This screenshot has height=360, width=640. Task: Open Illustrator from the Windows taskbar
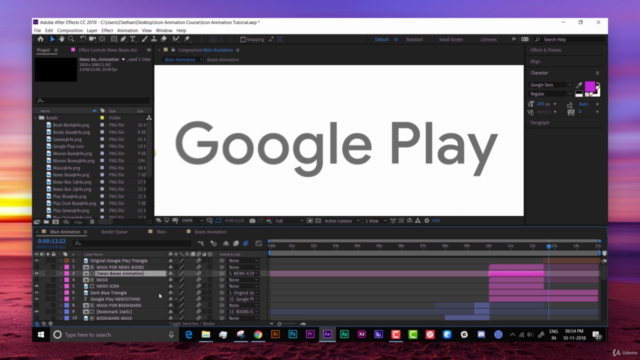(x=276, y=334)
